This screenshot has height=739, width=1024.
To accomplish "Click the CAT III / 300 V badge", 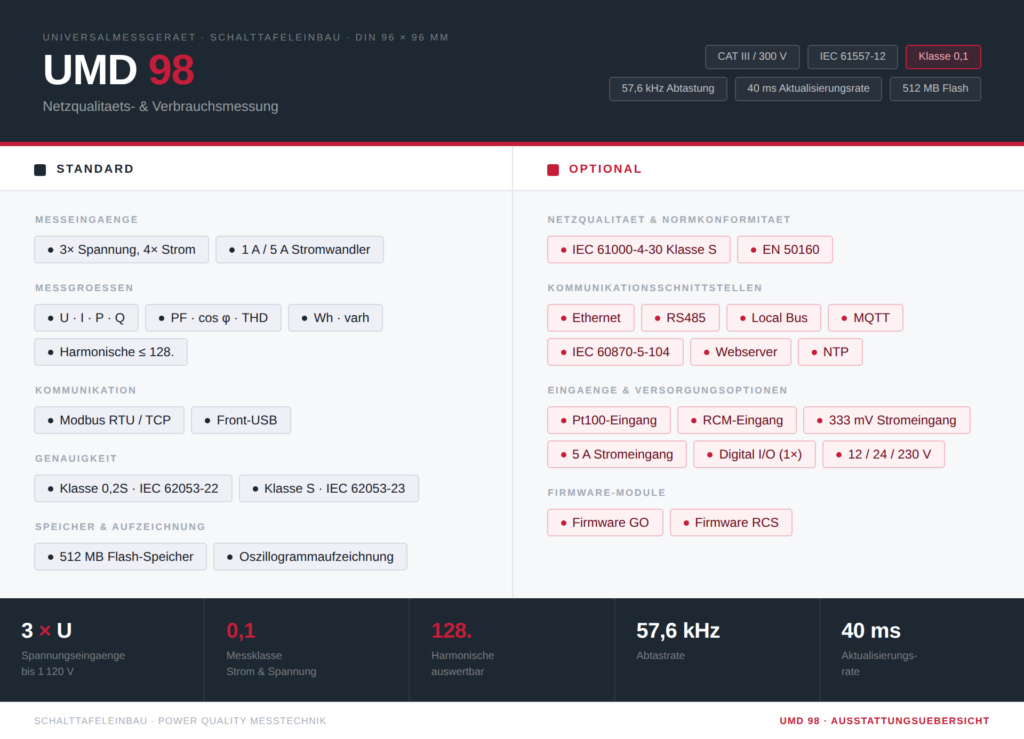I will pos(752,57).
